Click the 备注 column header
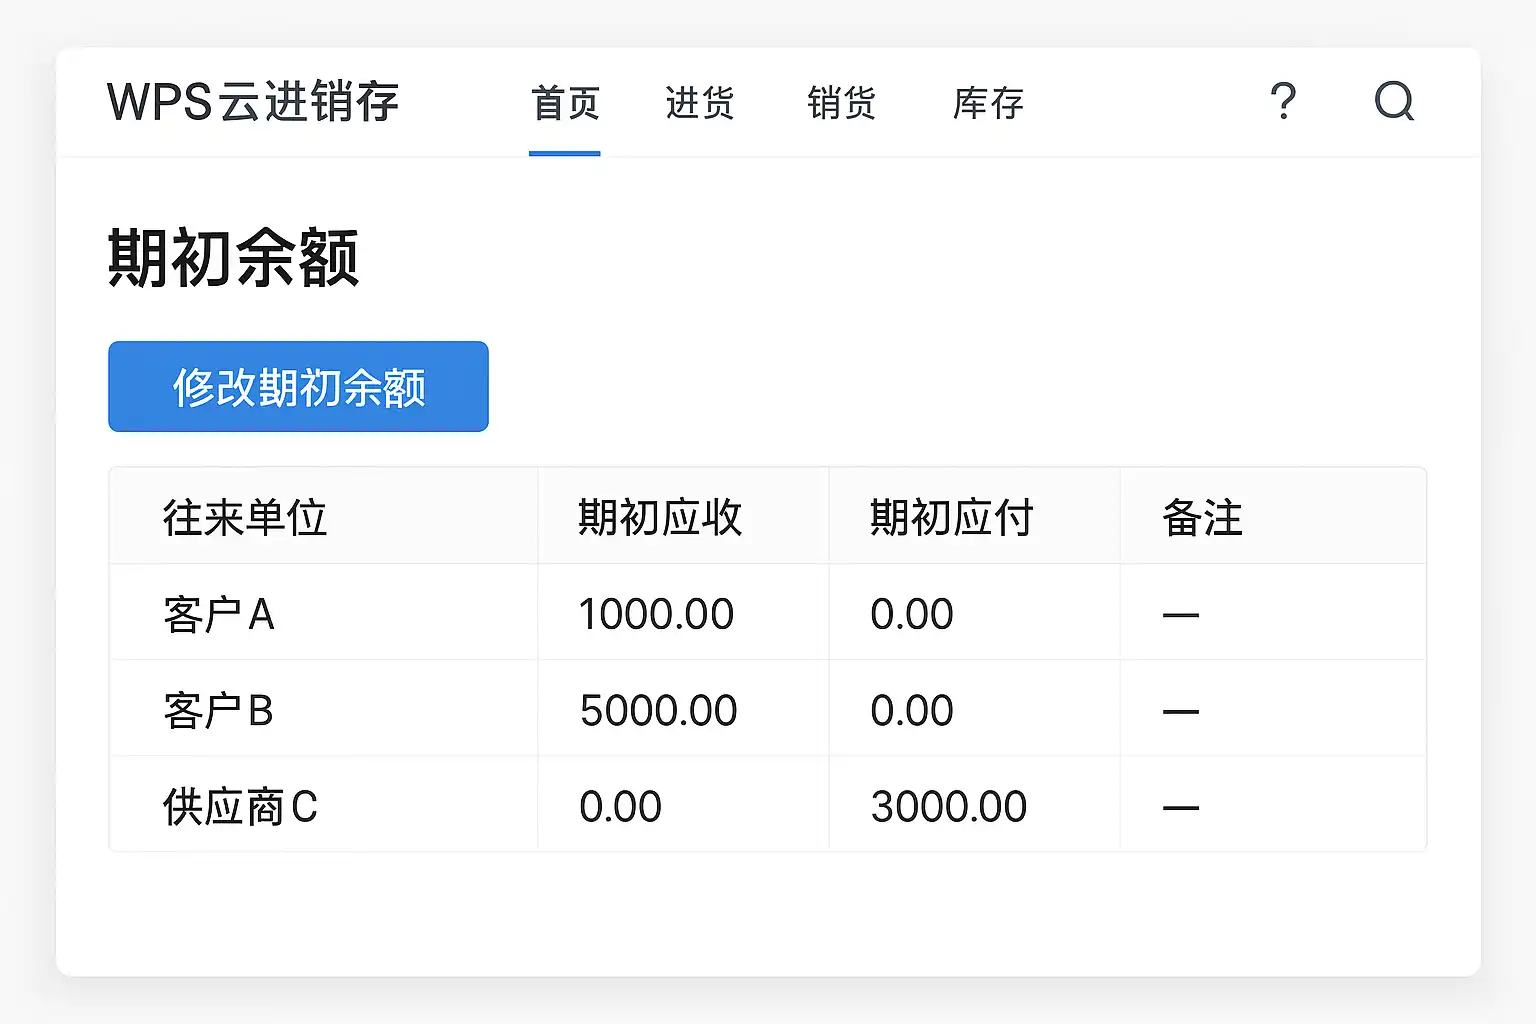This screenshot has width=1536, height=1024. tap(1202, 518)
